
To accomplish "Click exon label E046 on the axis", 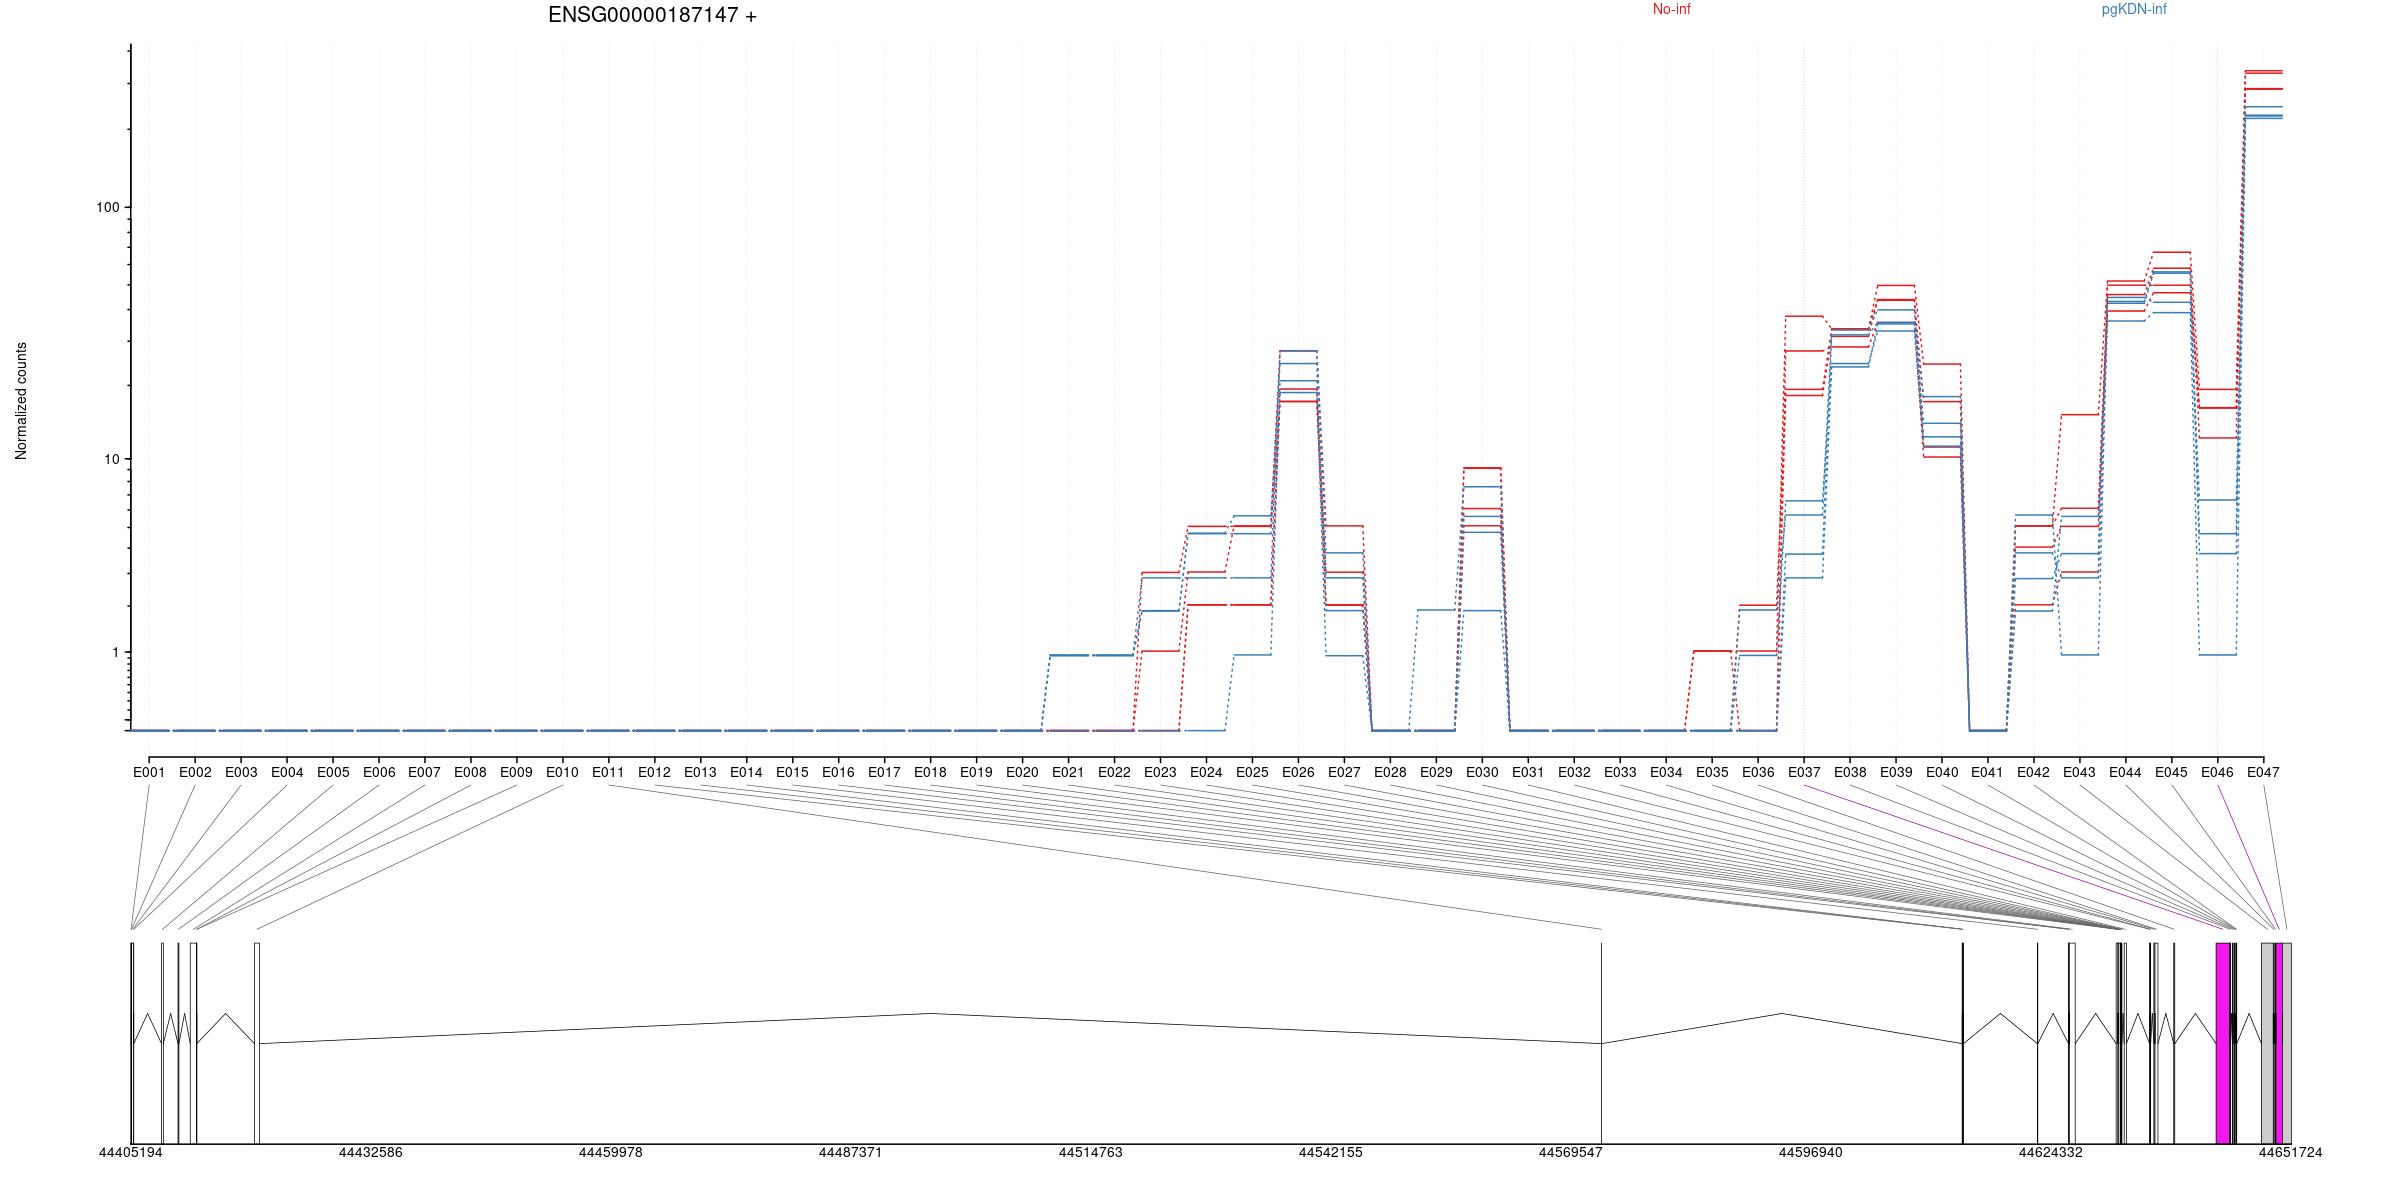I will (x=2217, y=773).
